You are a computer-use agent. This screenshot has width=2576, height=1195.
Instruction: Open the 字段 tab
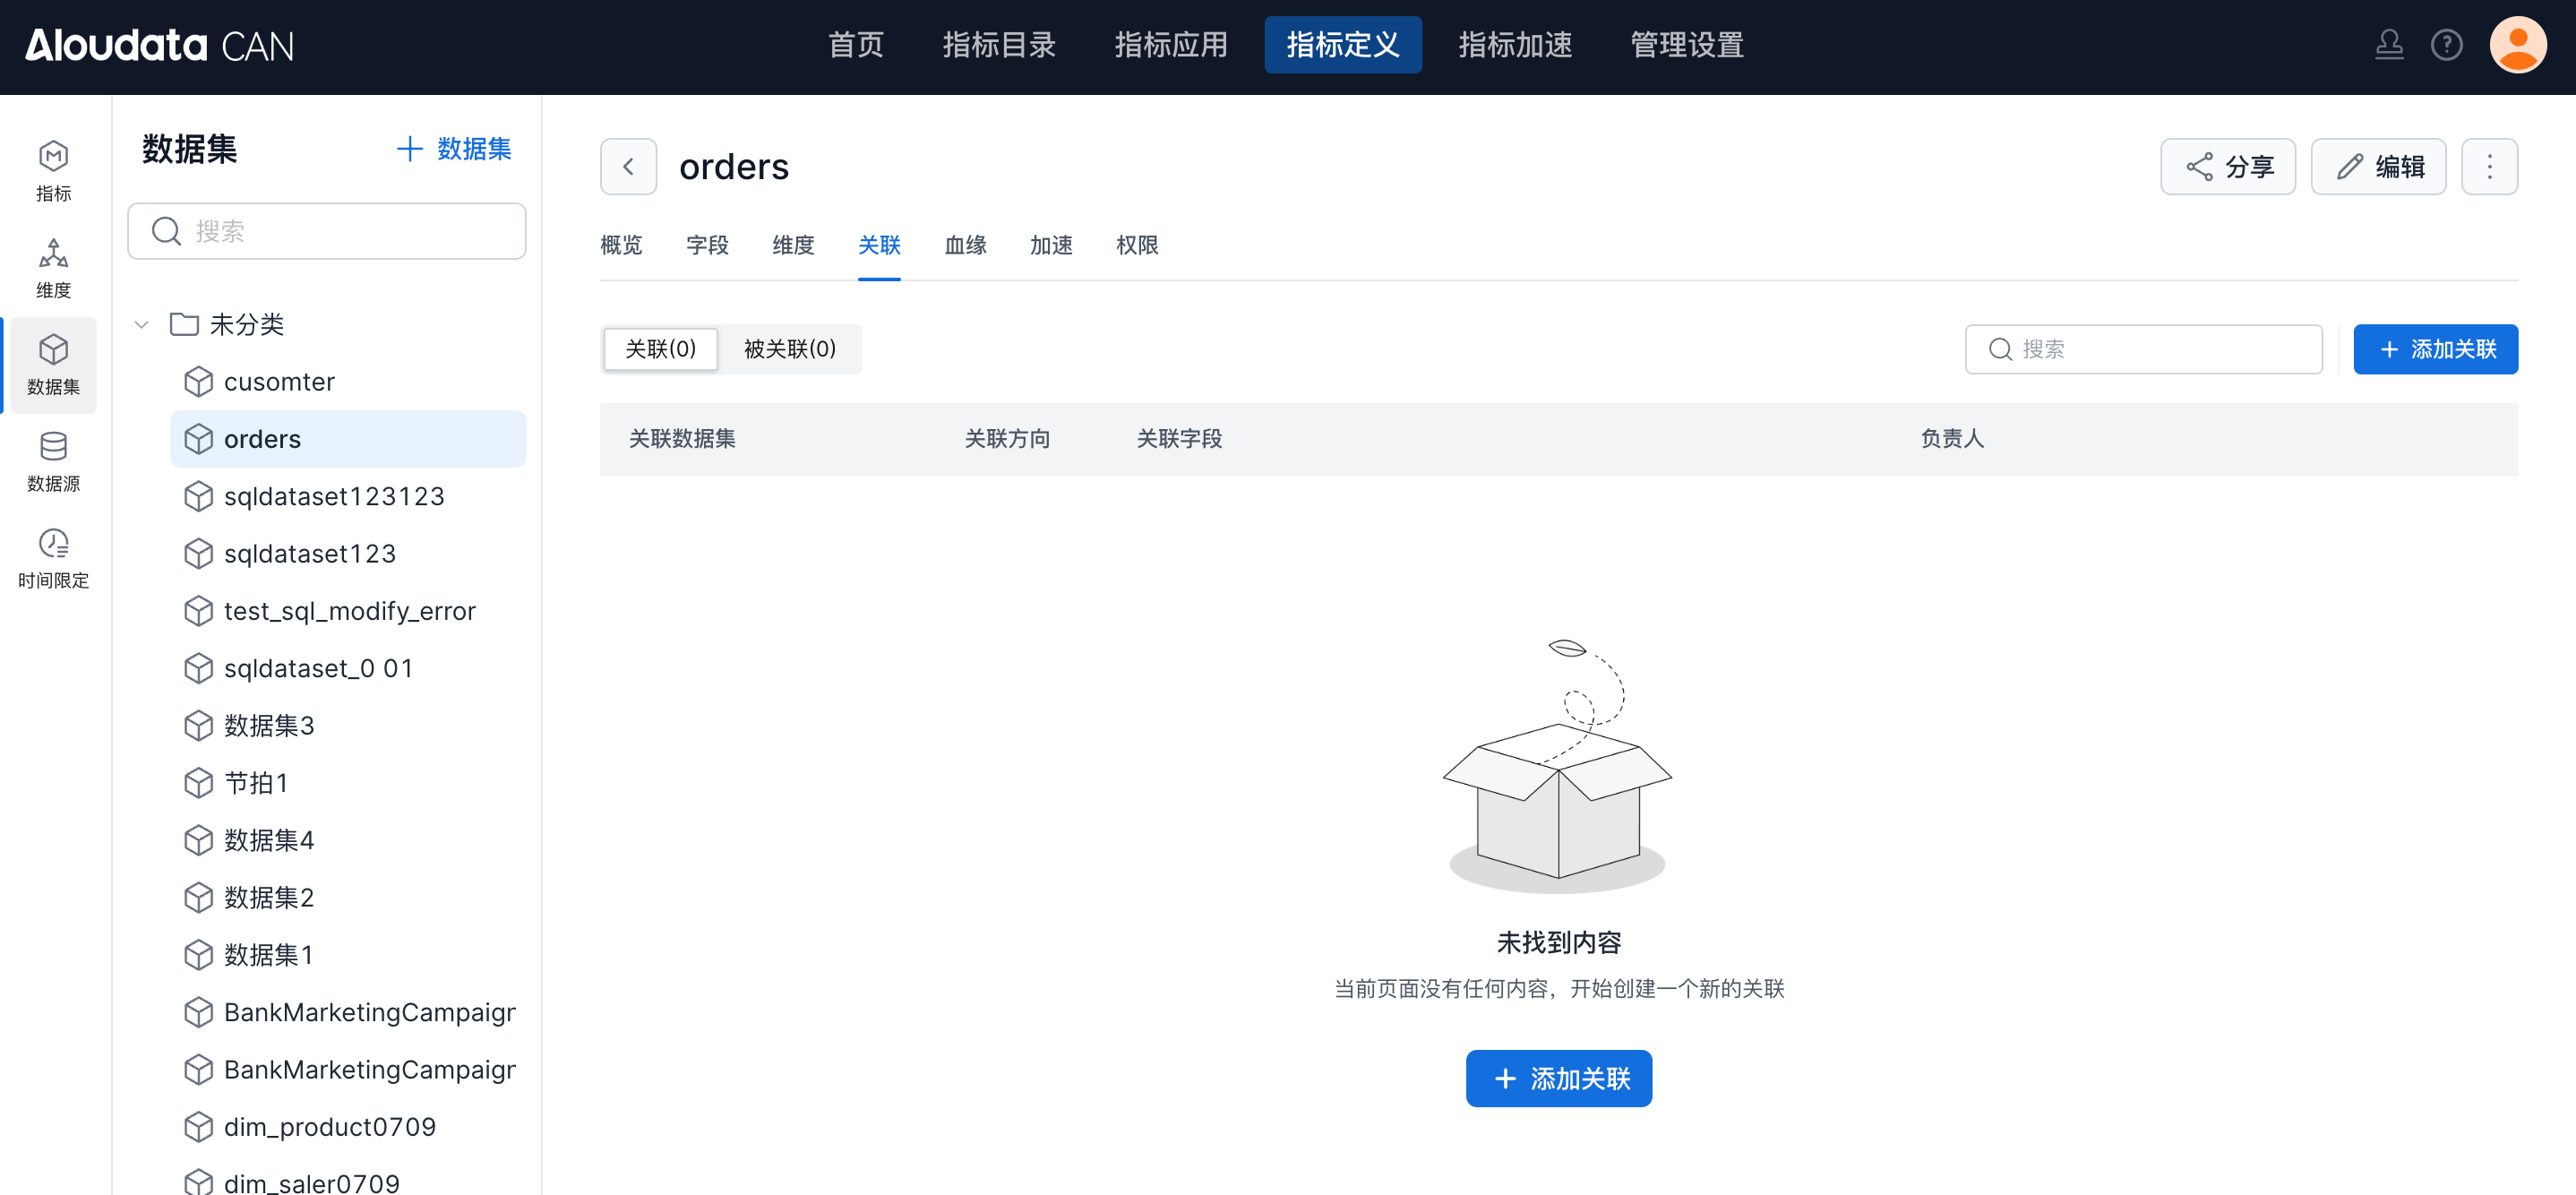coord(707,245)
